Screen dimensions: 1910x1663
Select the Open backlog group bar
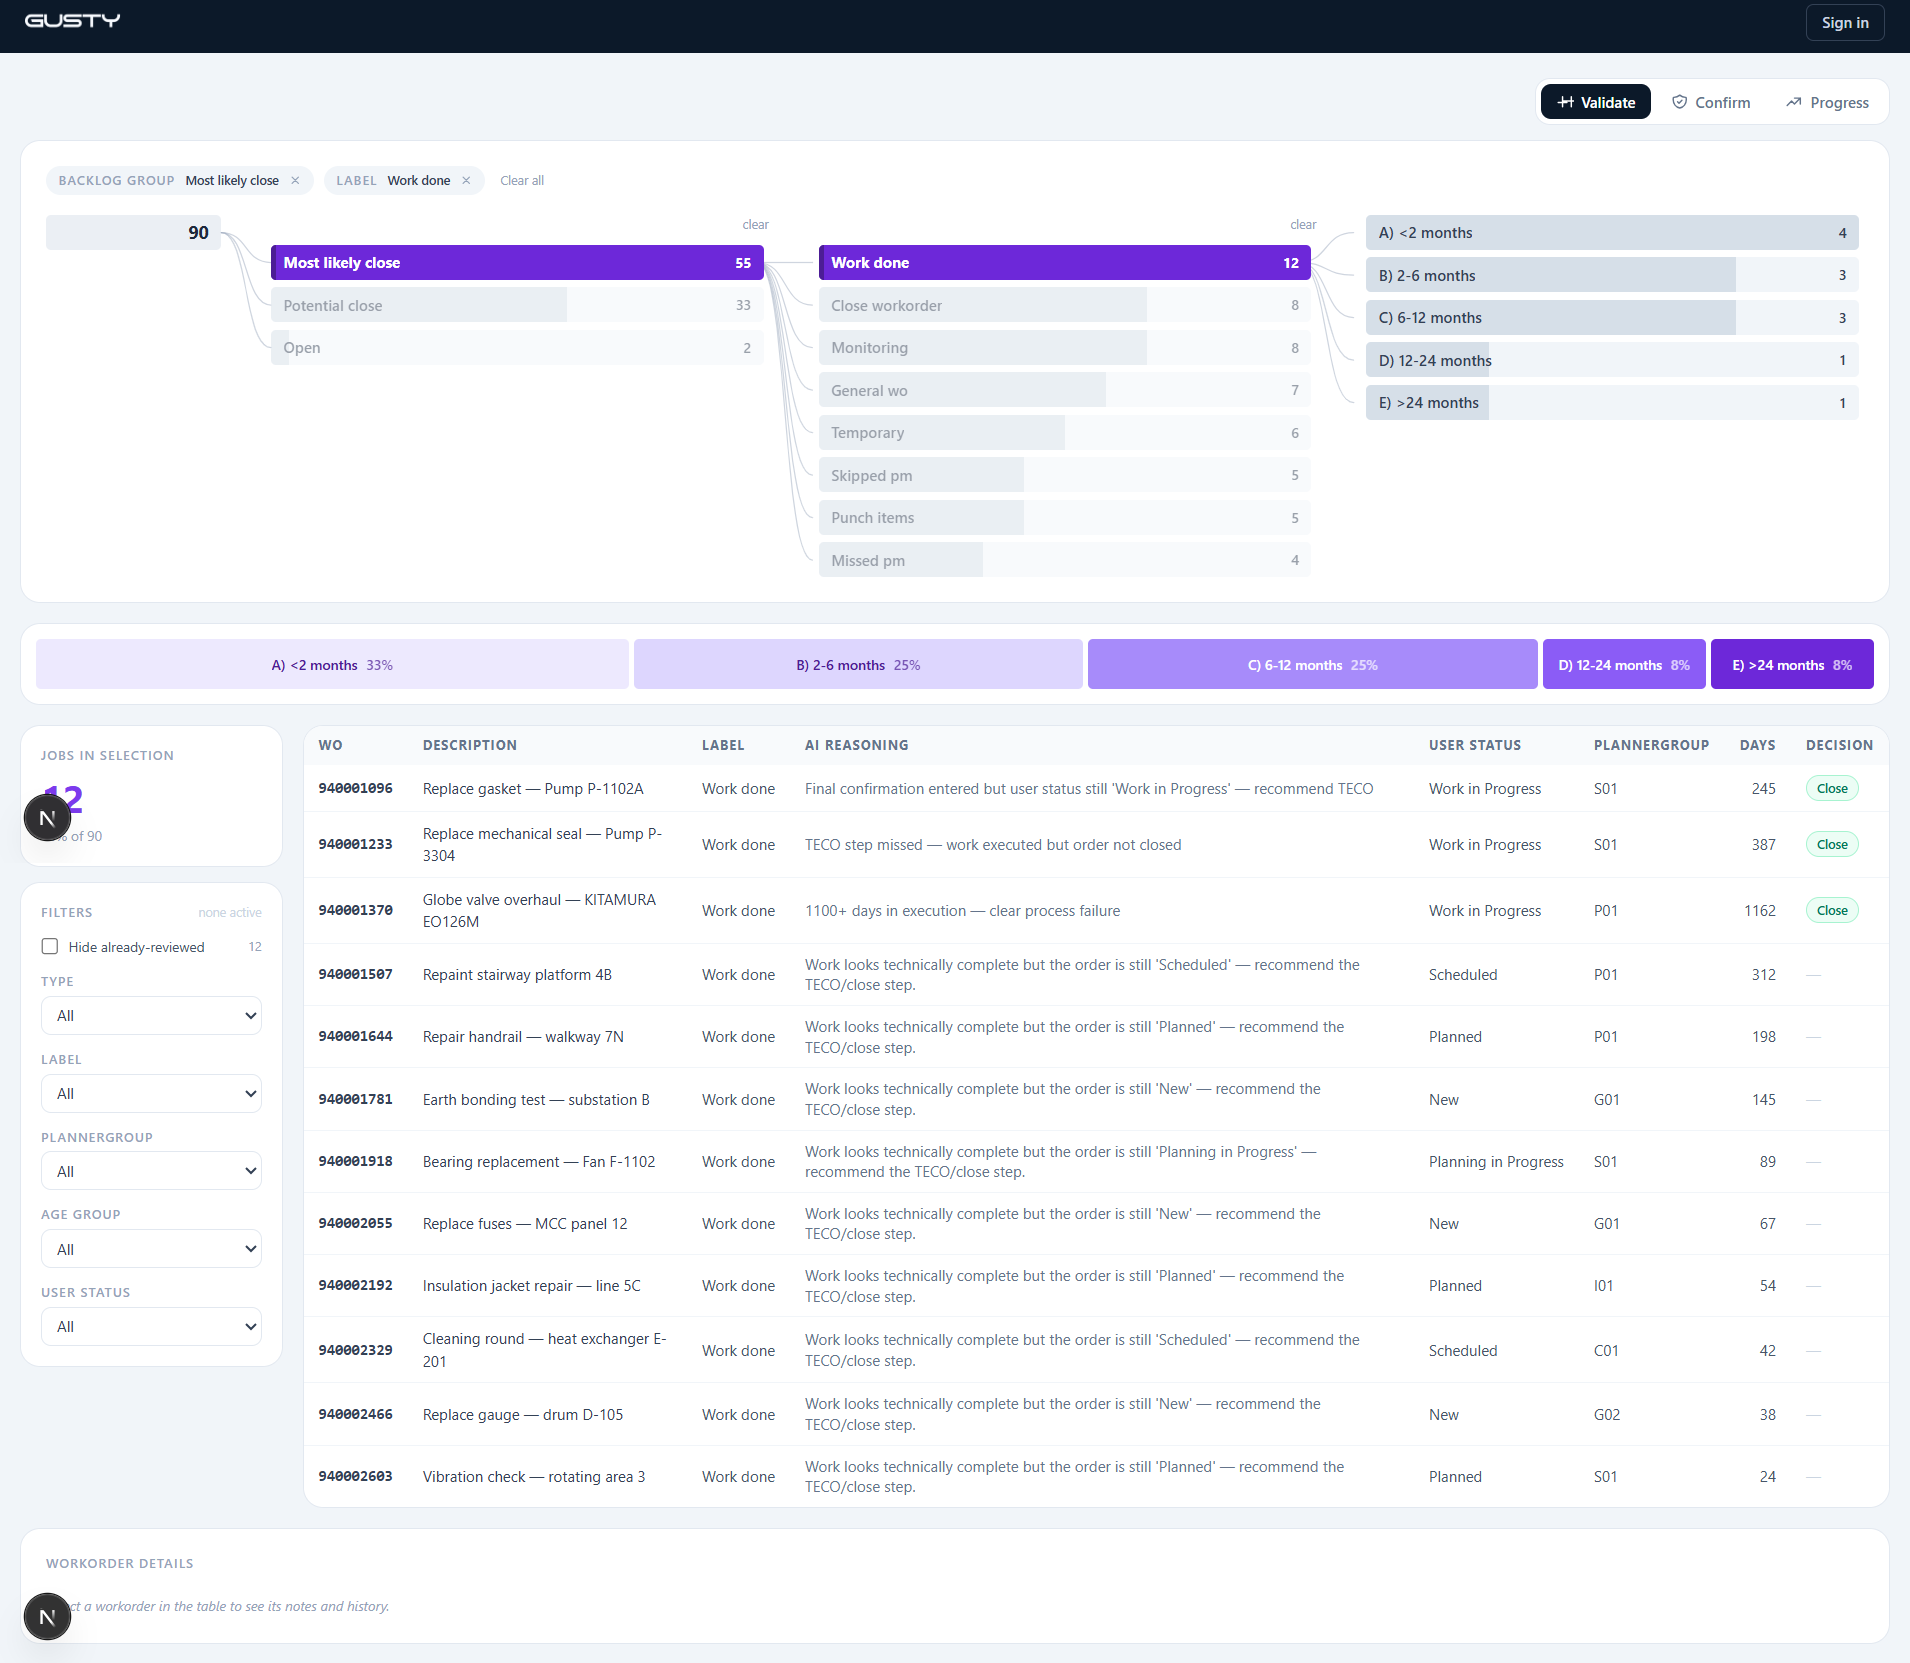click(517, 348)
